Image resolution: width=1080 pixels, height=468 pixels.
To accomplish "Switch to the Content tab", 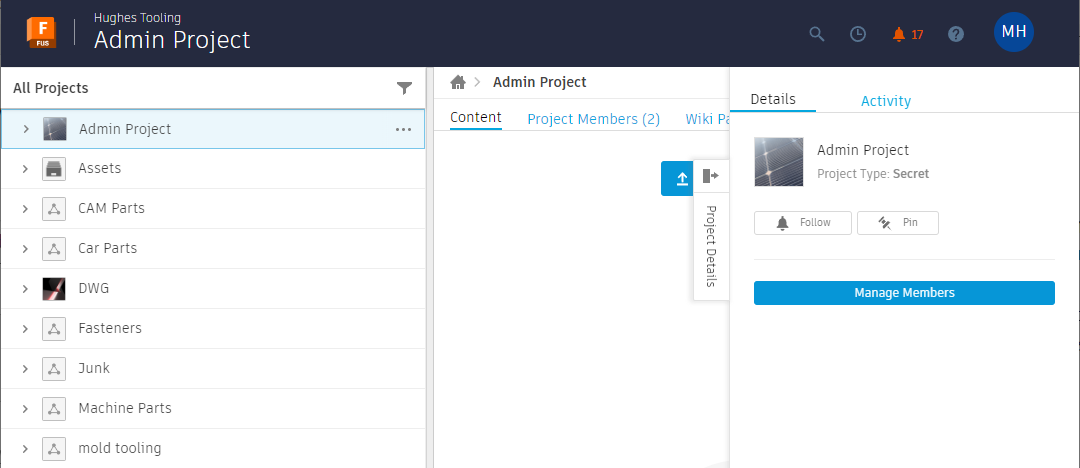I will coord(475,118).
